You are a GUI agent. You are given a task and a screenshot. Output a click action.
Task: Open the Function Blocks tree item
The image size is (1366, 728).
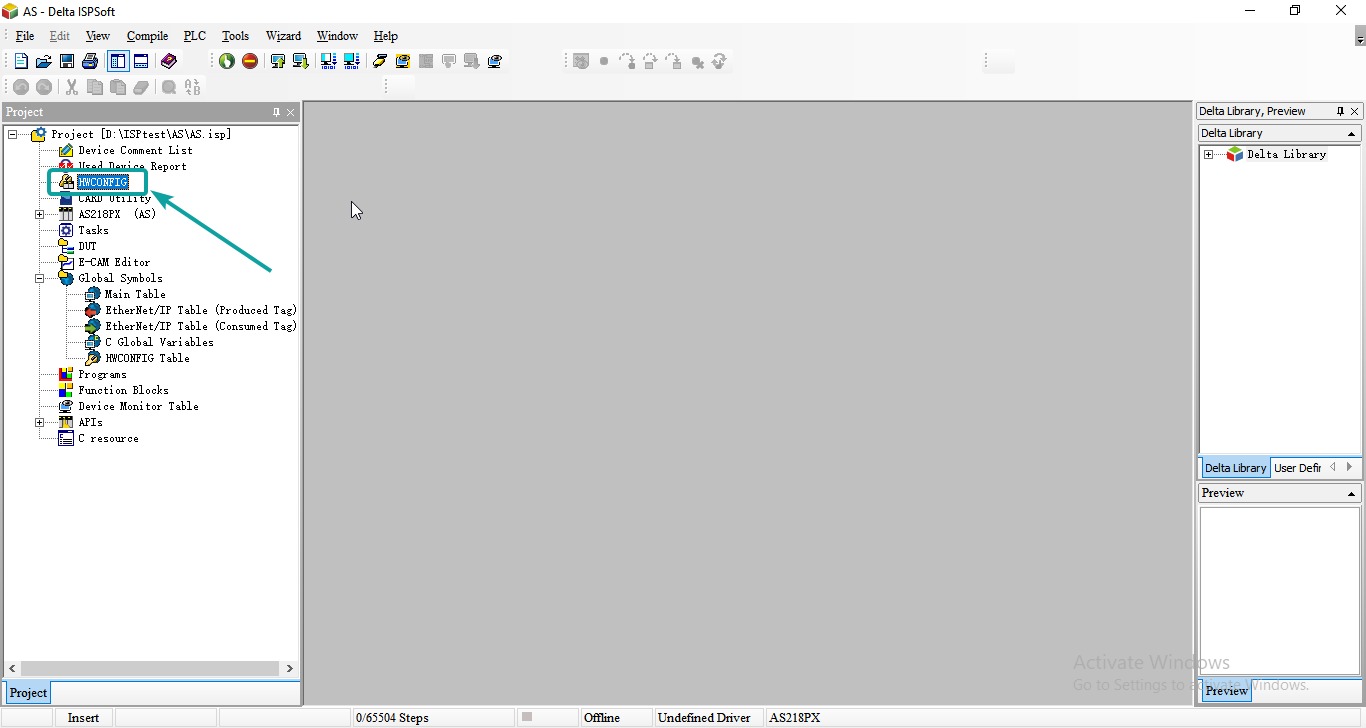point(123,390)
